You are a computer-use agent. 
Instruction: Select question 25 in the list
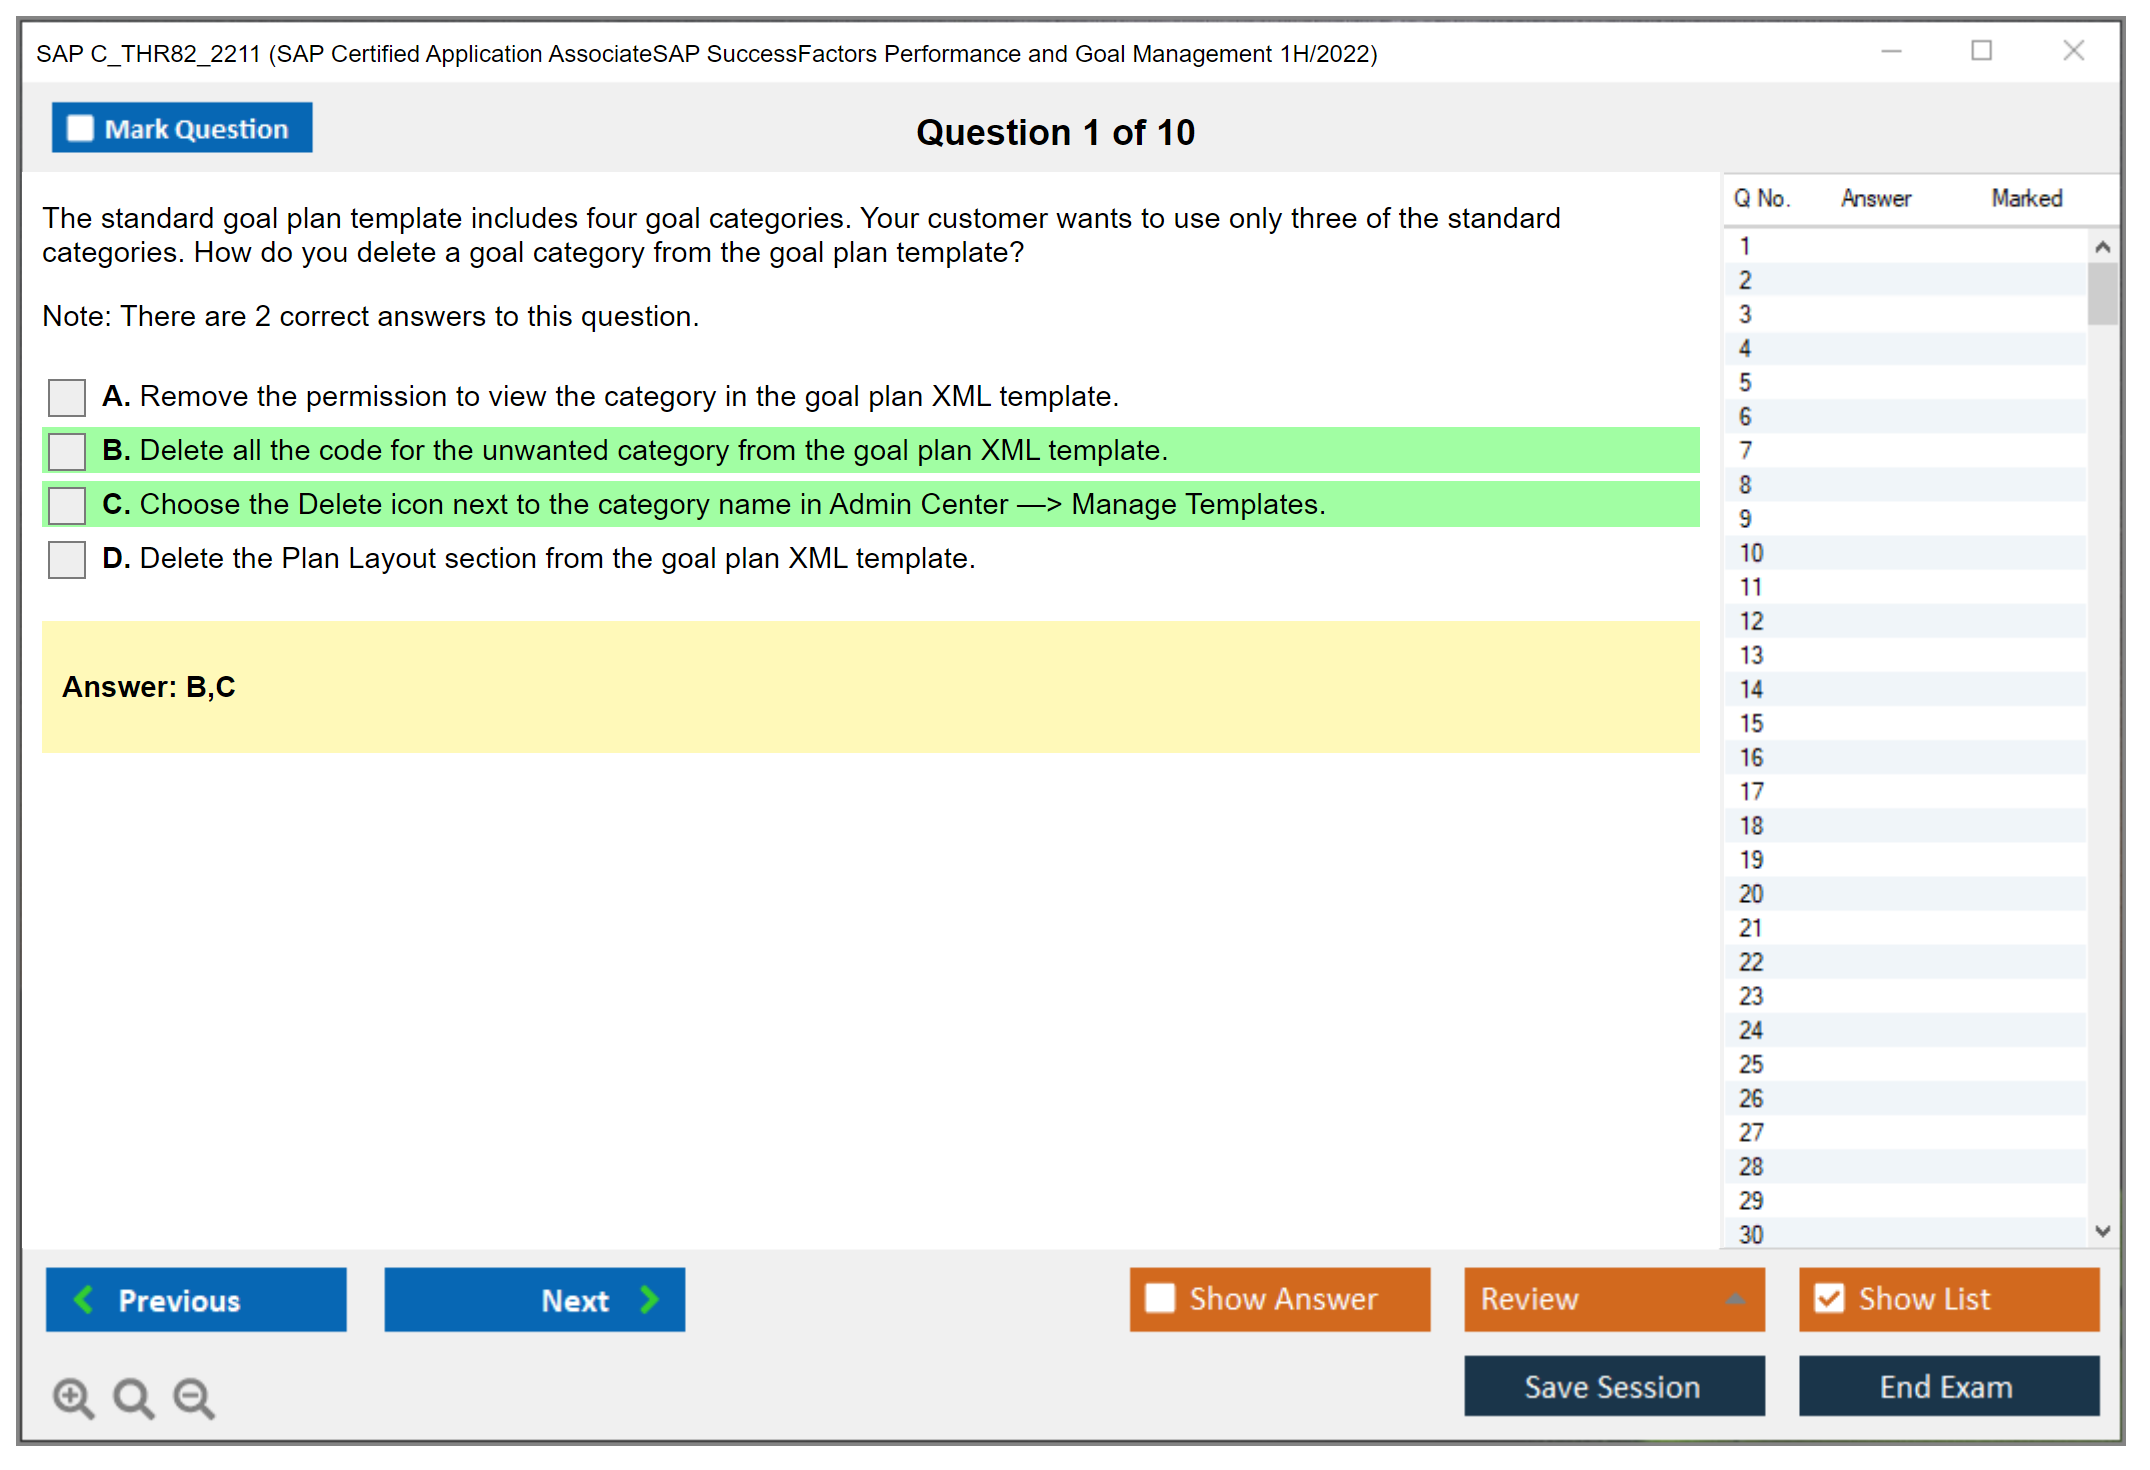pyautogui.click(x=1751, y=1064)
